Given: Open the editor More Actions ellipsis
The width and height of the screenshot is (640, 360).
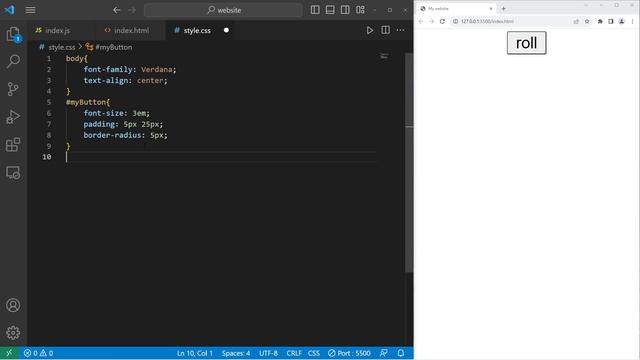Looking at the screenshot, I should [x=400, y=30].
